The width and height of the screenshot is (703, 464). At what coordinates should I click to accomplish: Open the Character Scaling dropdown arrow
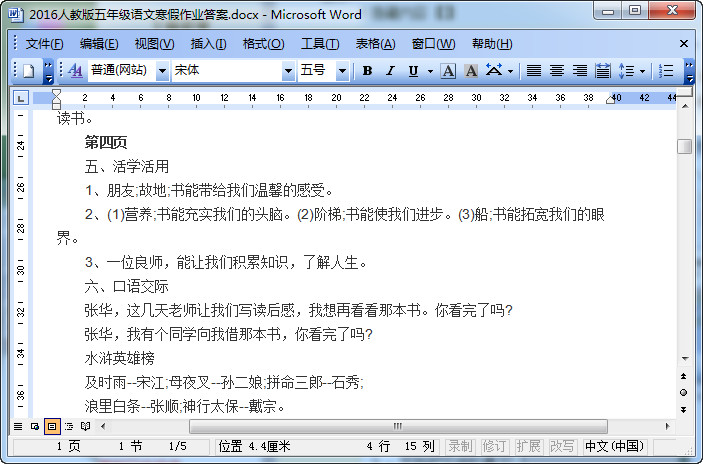click(510, 71)
